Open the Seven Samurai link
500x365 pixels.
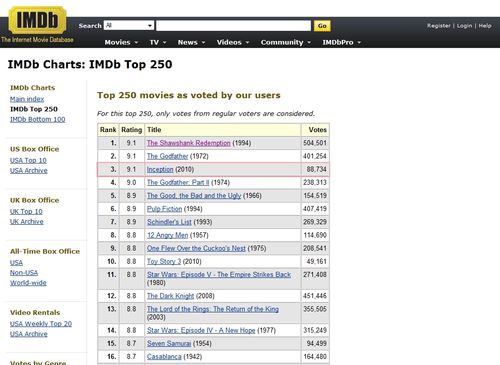click(x=169, y=343)
